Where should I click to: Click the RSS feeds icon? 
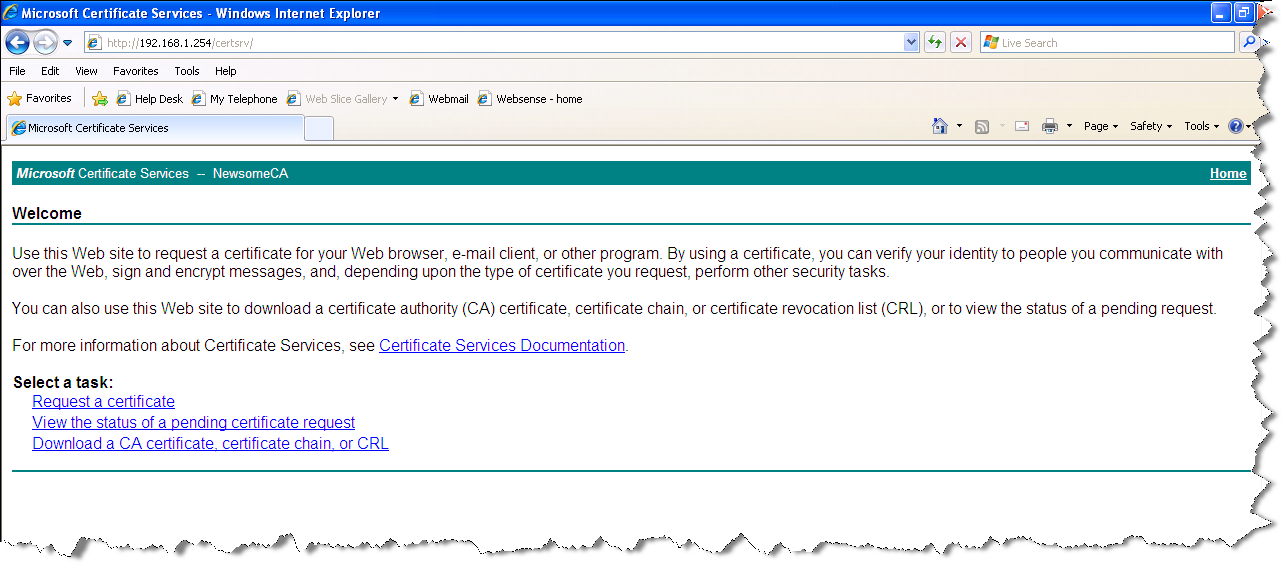[982, 126]
